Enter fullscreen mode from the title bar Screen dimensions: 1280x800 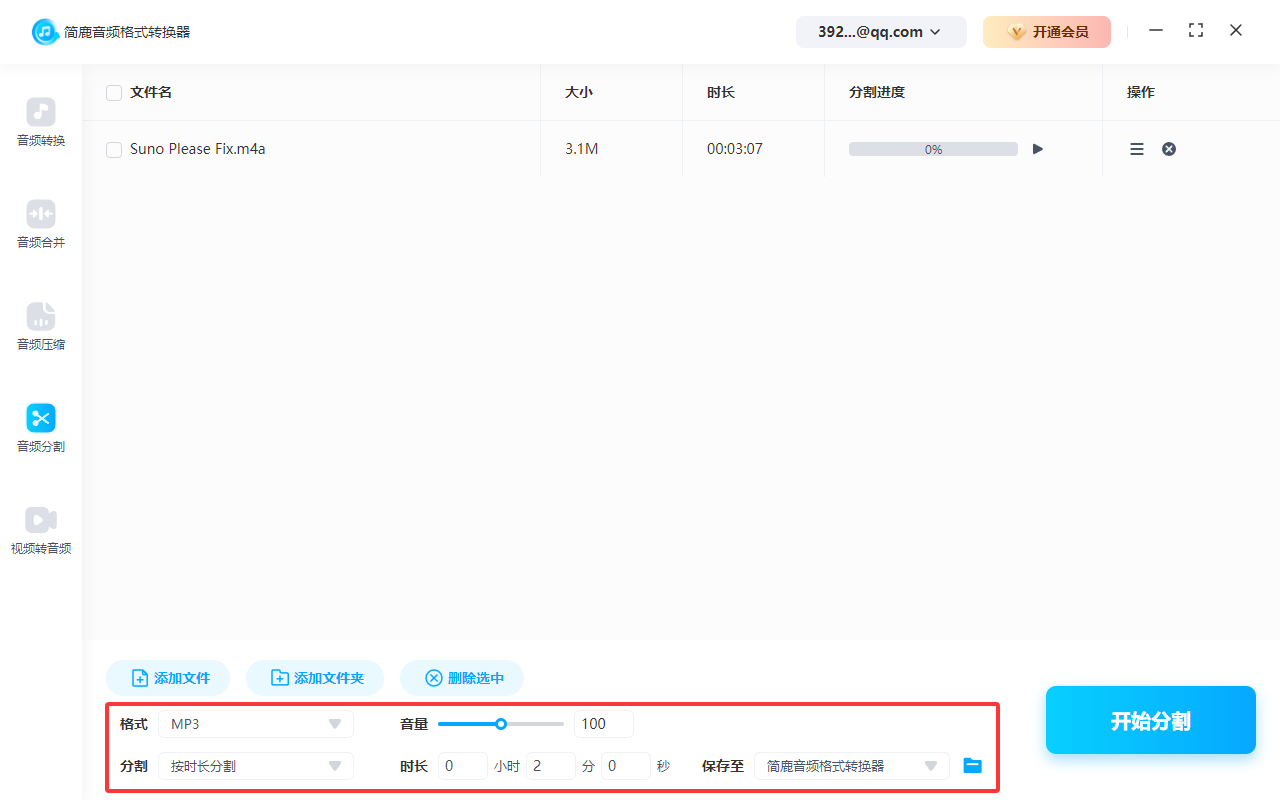click(x=1196, y=30)
